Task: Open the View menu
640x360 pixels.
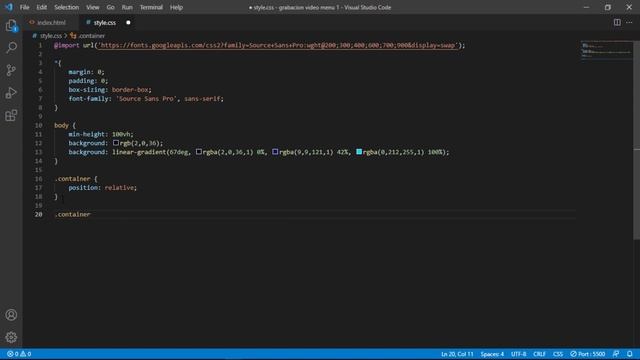Action: [x=93, y=7]
